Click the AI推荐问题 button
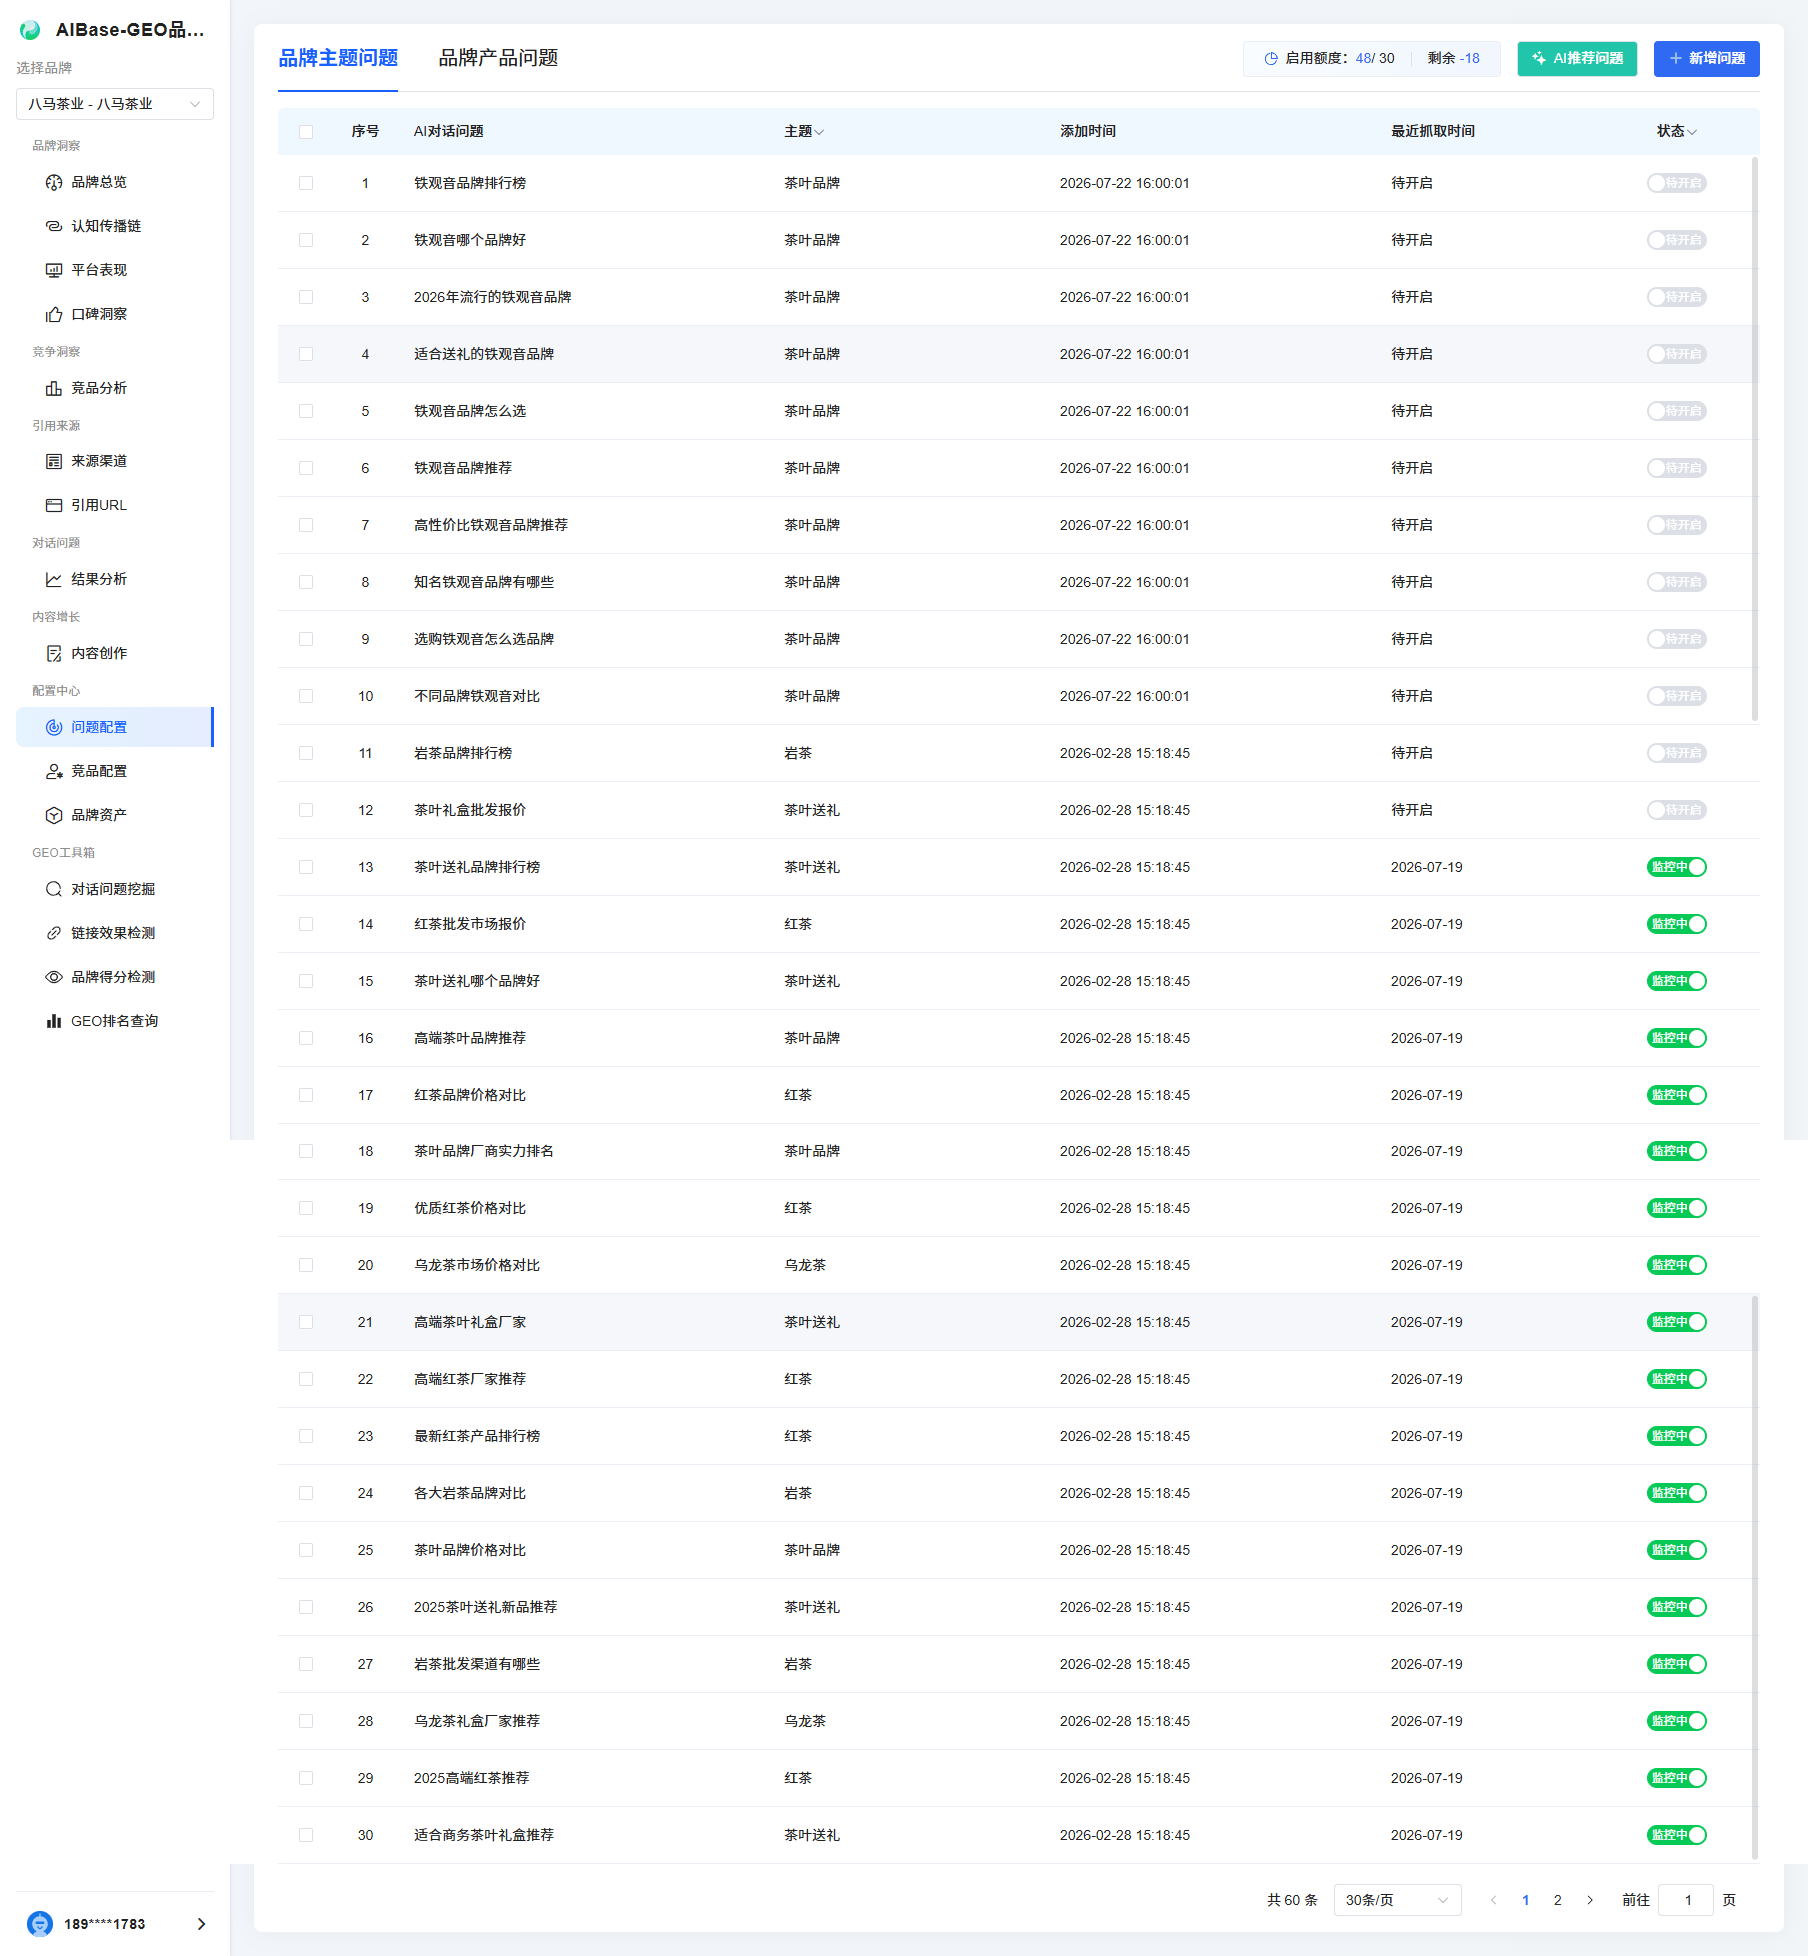This screenshot has width=1808, height=1956. point(1577,59)
